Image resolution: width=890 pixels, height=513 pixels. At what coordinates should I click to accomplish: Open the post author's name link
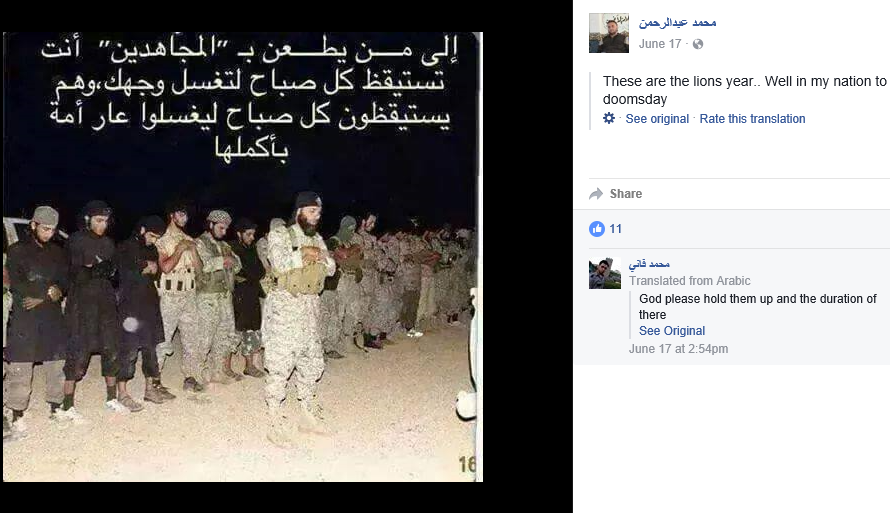(677, 23)
